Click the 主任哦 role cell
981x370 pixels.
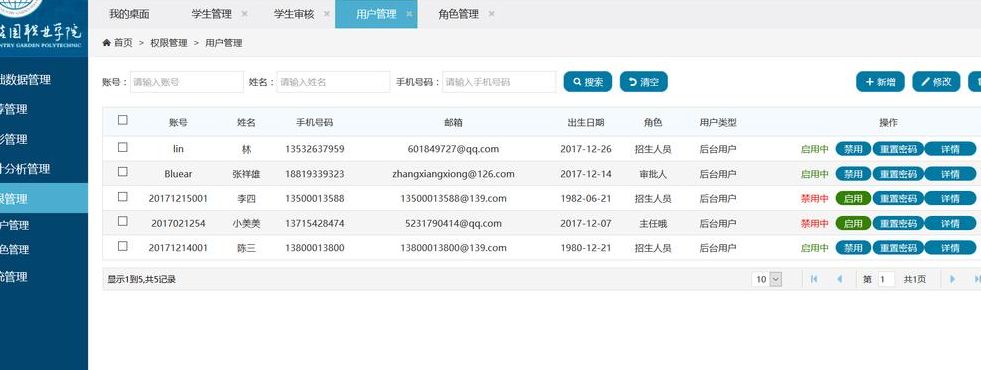653,223
